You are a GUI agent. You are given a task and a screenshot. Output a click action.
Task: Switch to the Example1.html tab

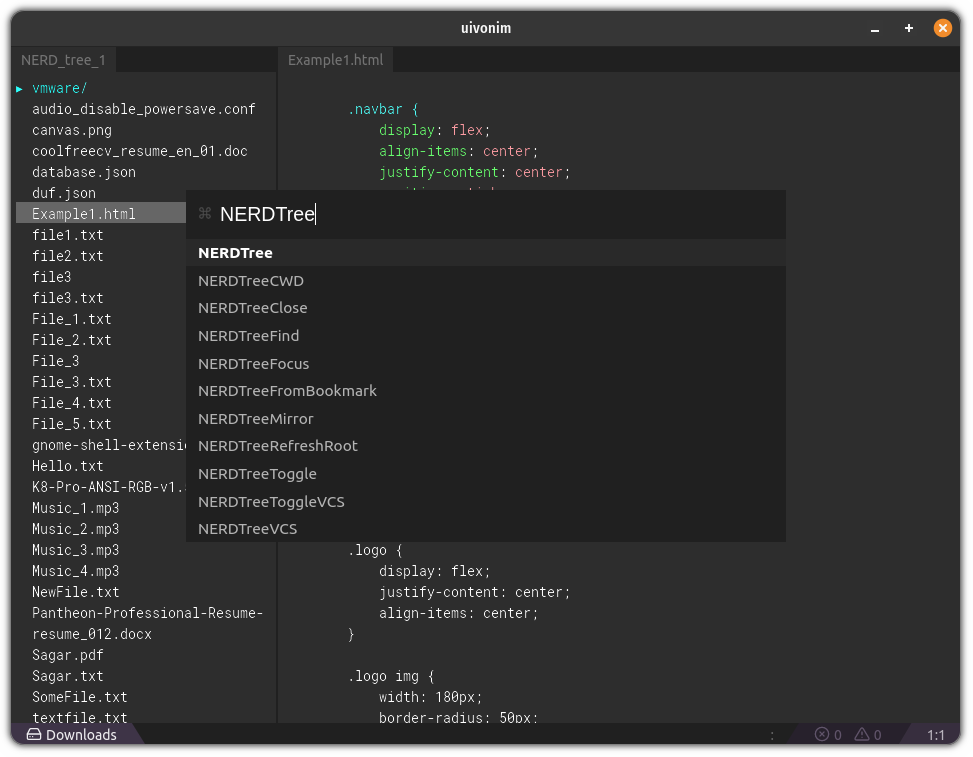[335, 60]
